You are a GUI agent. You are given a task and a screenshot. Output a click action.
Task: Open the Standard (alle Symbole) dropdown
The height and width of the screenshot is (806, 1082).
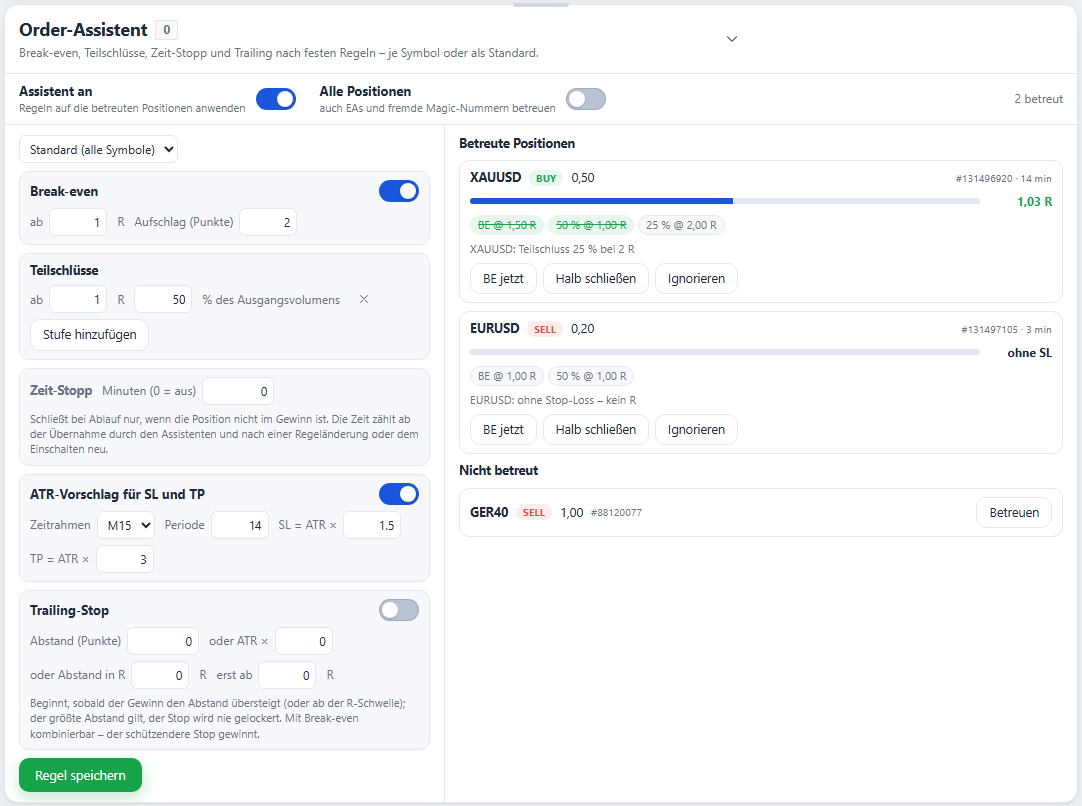pos(99,150)
